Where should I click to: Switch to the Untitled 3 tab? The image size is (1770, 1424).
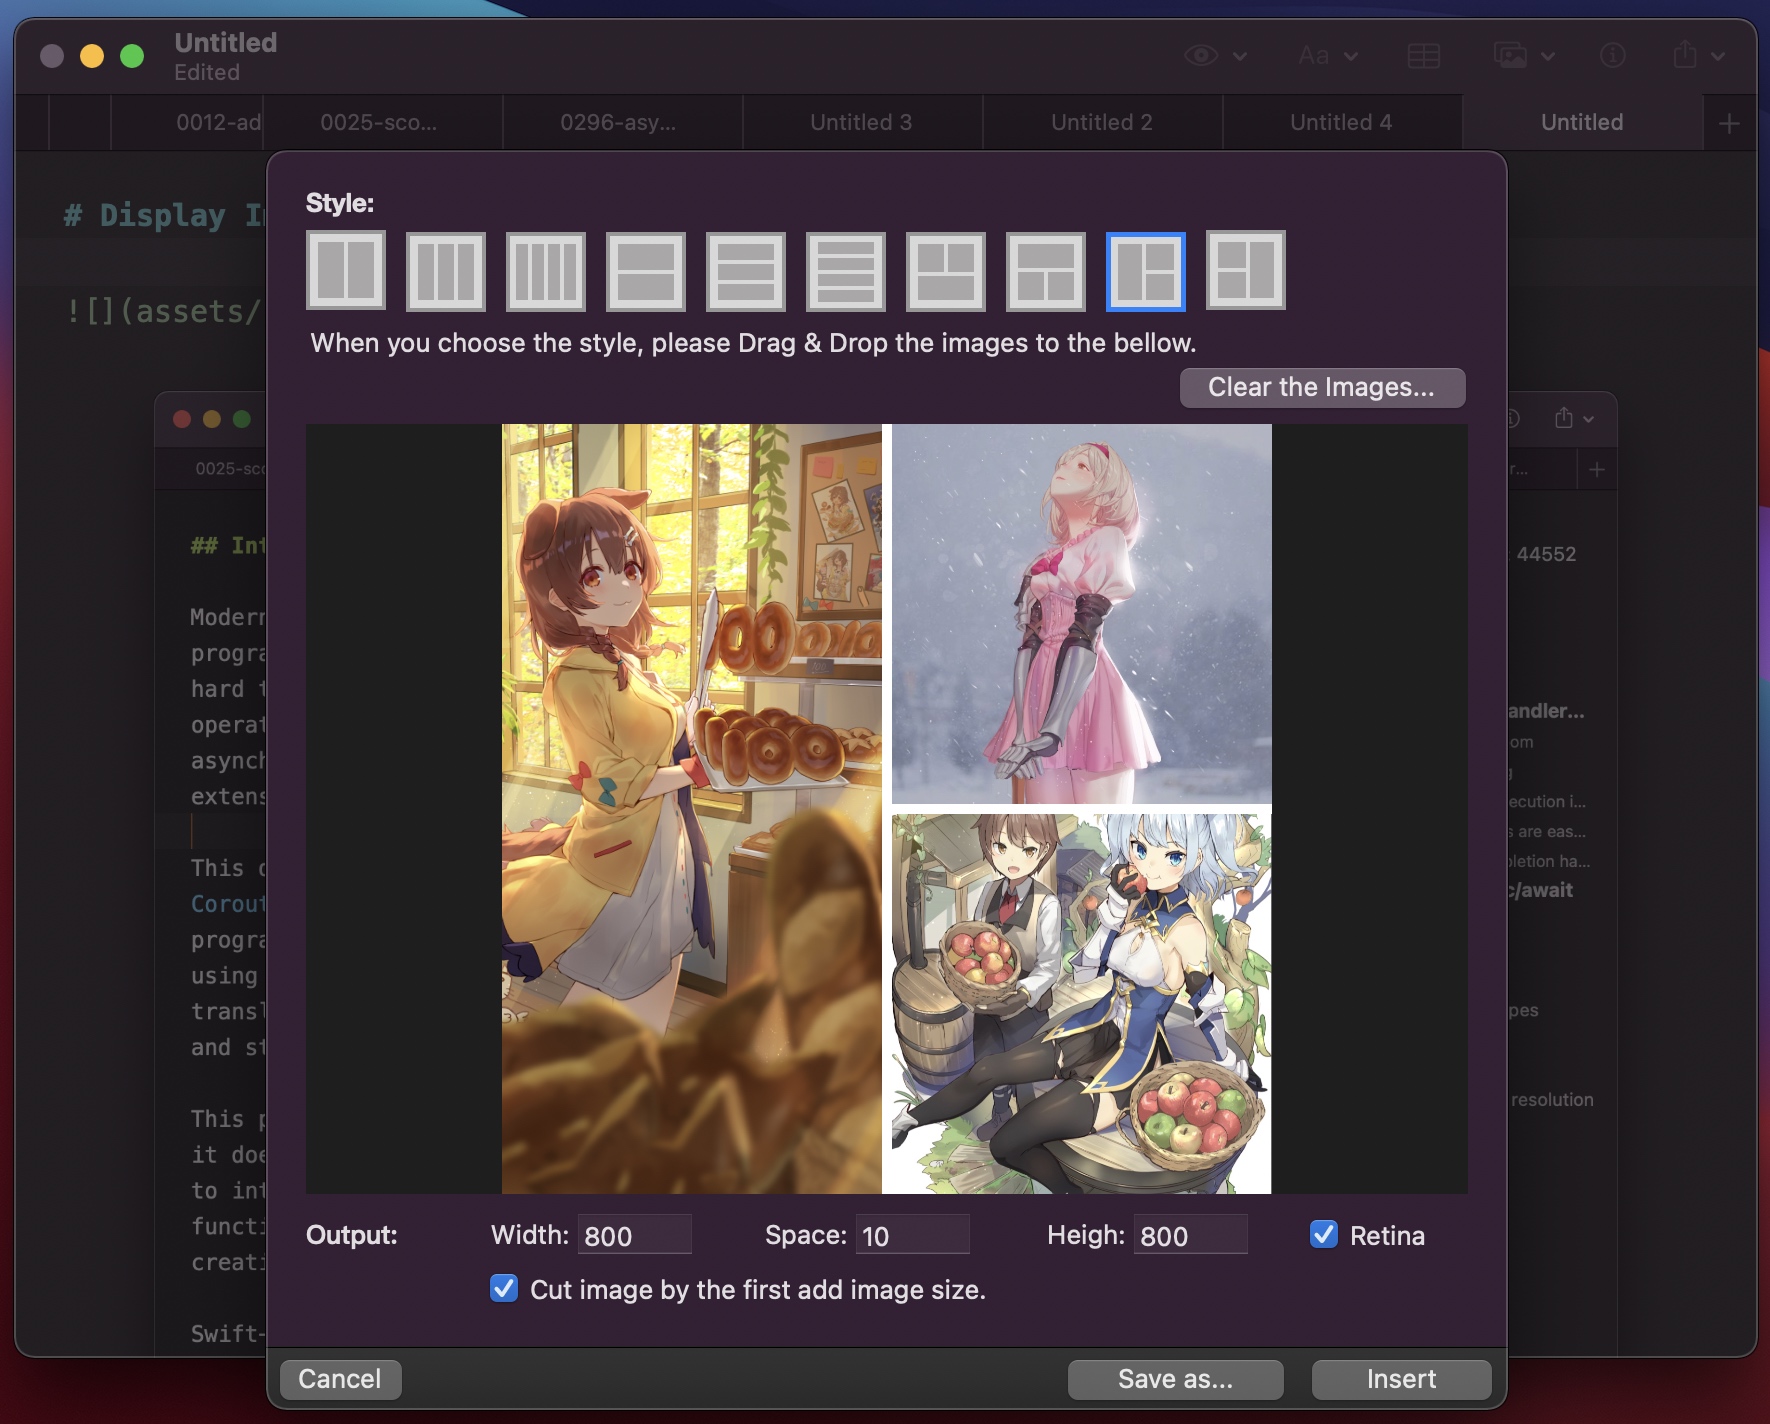click(862, 123)
